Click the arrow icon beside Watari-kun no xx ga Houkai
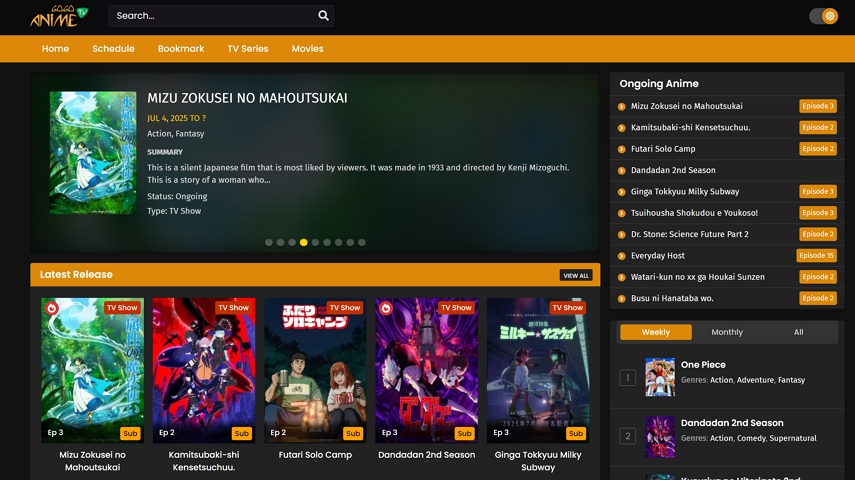 (622, 277)
